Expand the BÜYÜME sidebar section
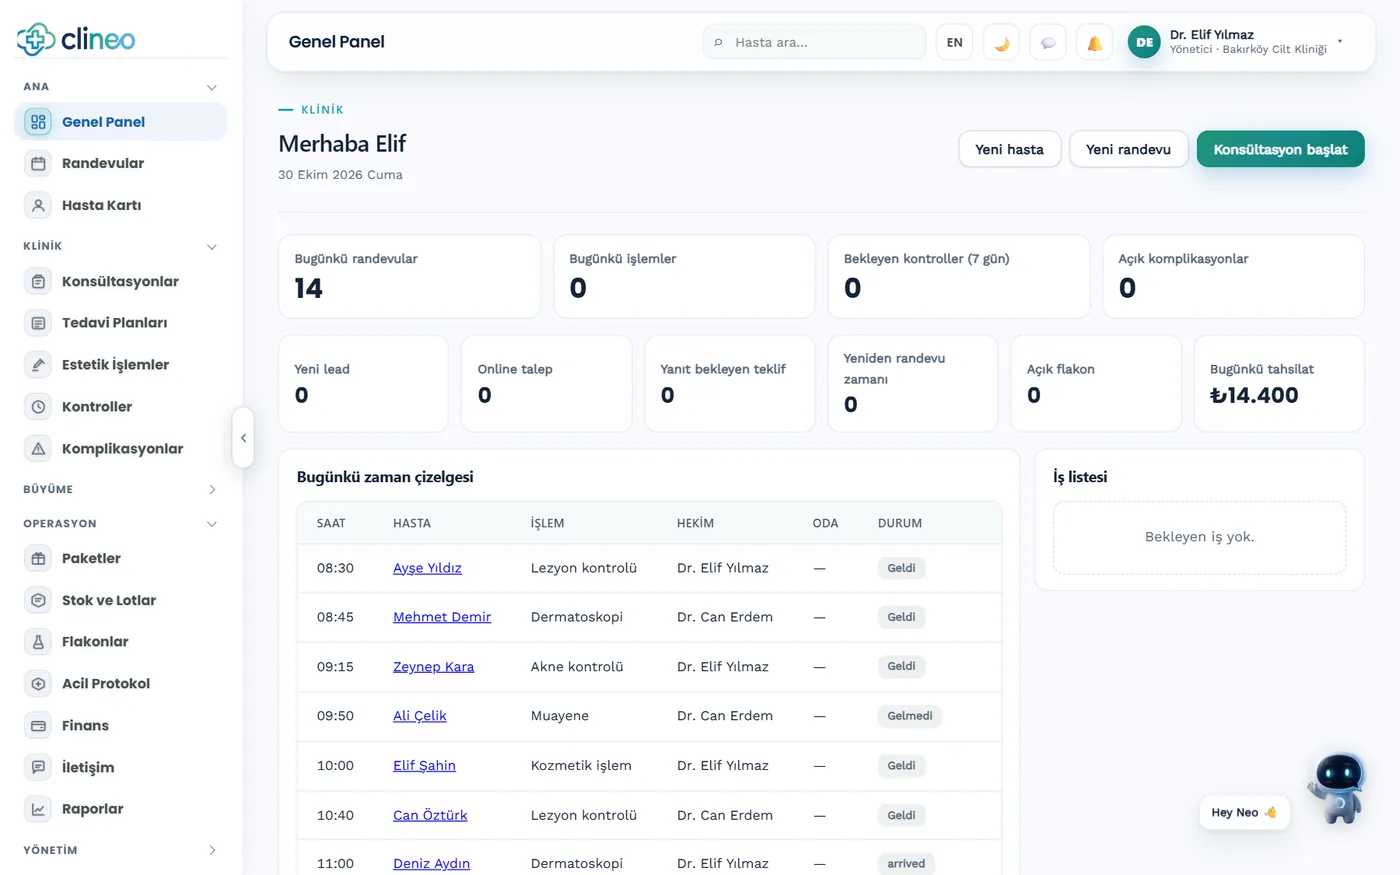This screenshot has height=875, width=1400. (x=211, y=489)
